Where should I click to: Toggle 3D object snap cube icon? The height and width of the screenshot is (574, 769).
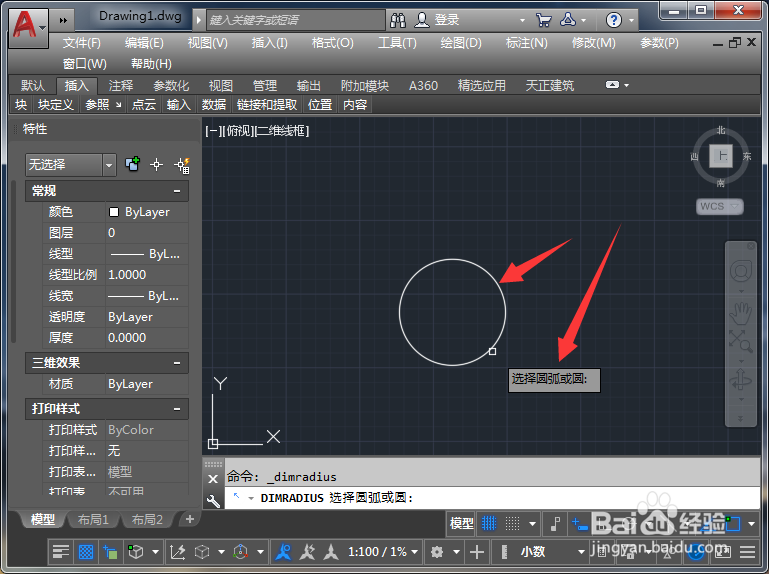point(136,552)
